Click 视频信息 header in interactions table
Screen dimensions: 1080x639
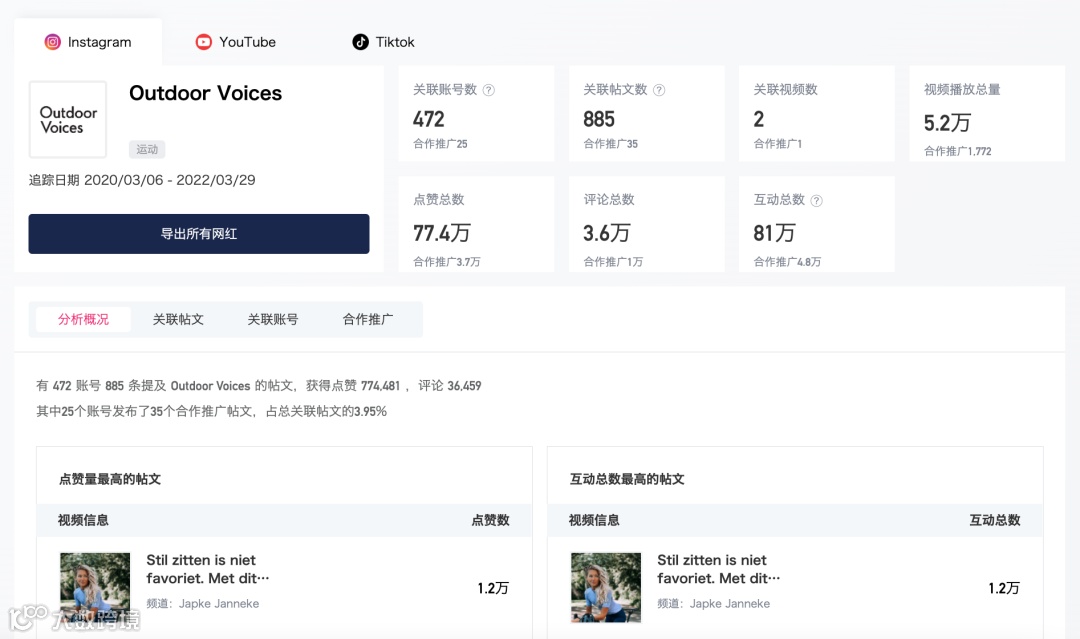point(594,521)
